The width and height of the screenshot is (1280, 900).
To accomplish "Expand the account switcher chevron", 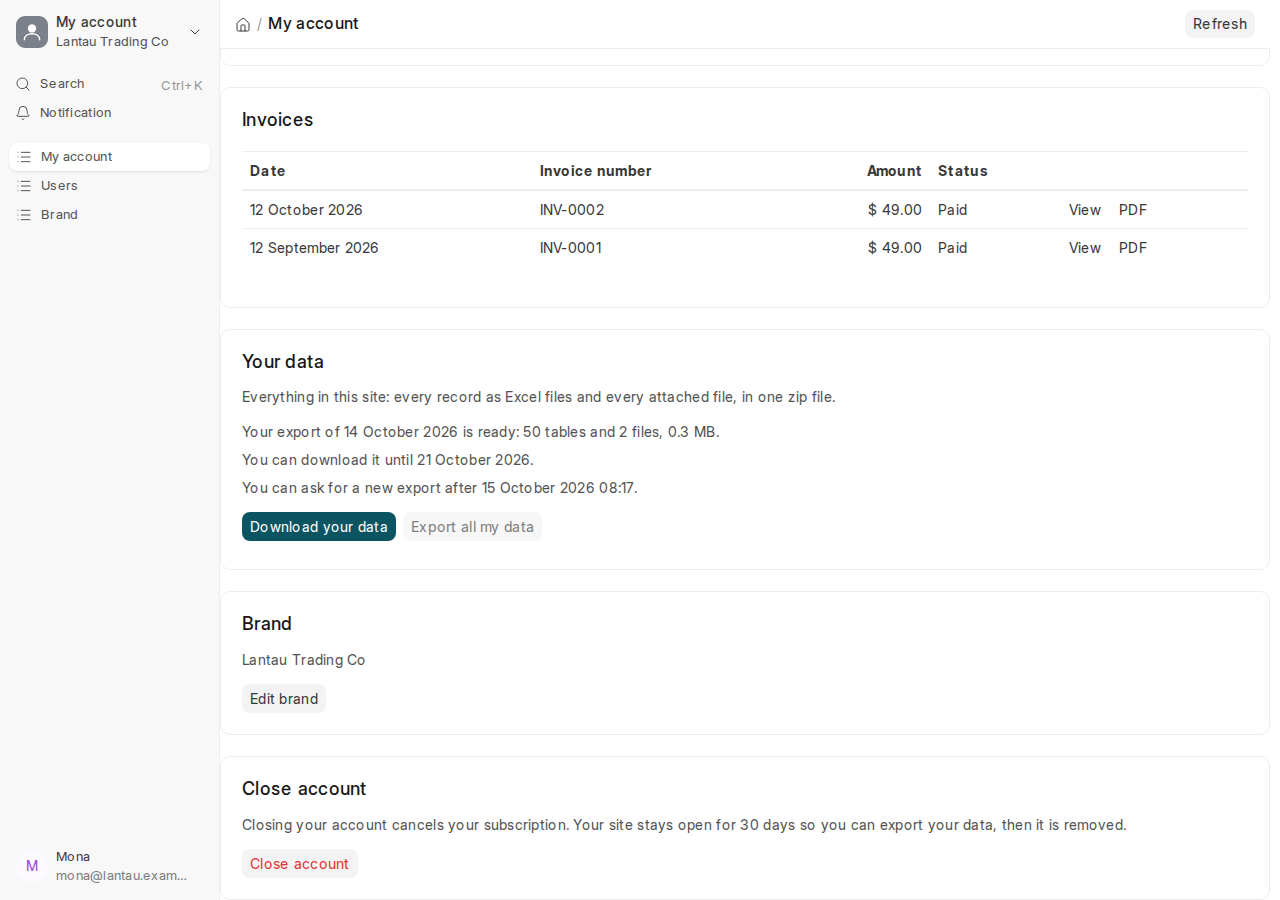I will 195,32.
